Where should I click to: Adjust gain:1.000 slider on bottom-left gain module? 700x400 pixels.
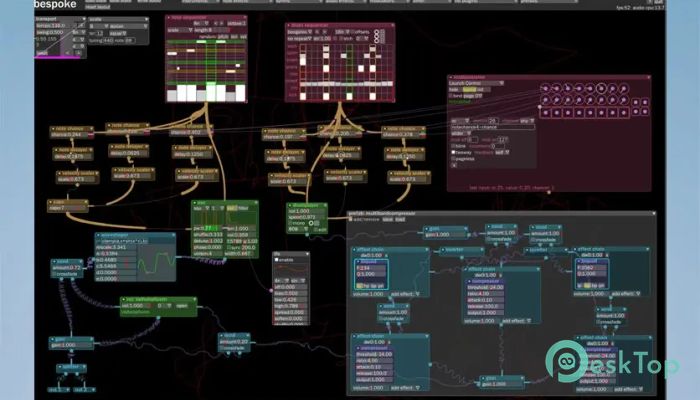(71, 345)
